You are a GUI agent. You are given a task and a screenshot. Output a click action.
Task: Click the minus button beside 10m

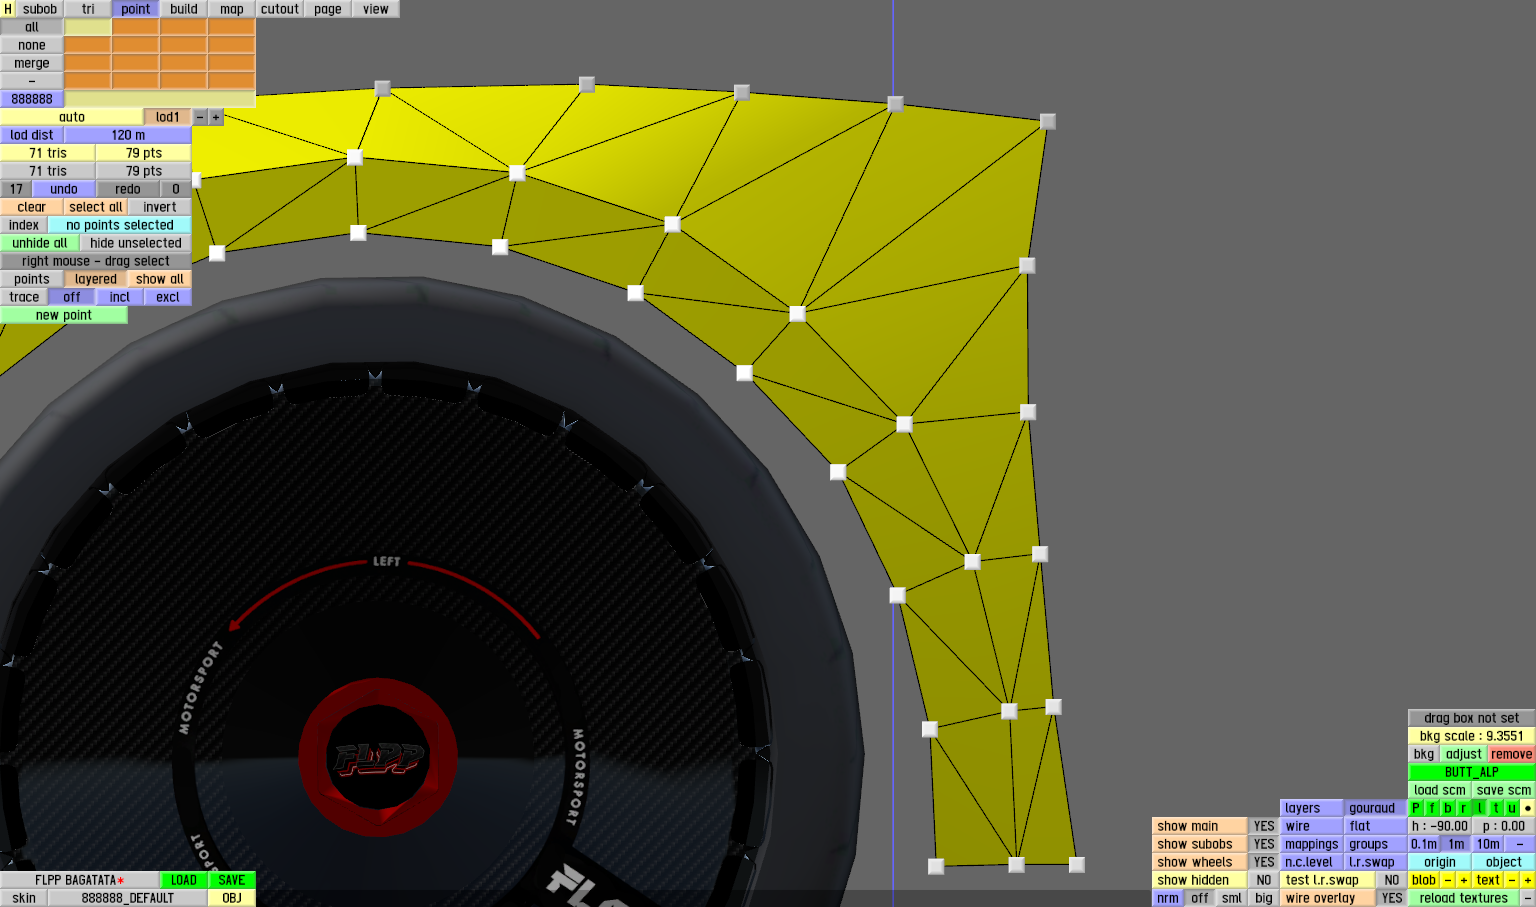pyautogui.click(x=1520, y=844)
